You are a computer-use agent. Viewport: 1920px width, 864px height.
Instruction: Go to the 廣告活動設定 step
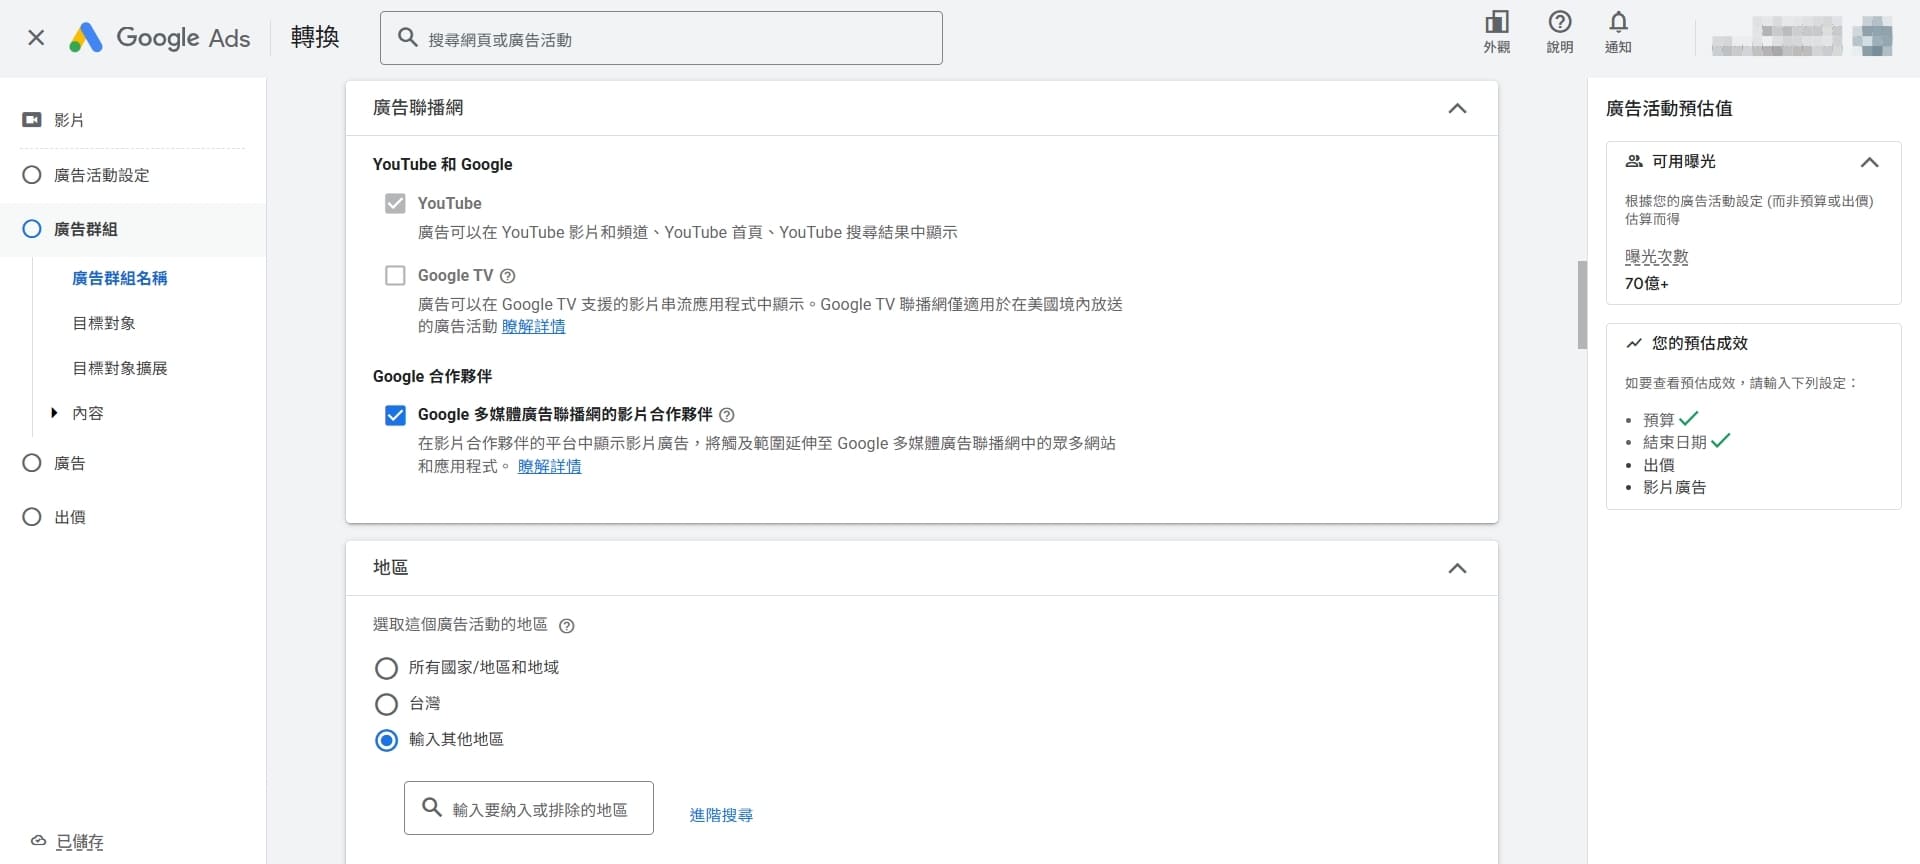pyautogui.click(x=101, y=175)
